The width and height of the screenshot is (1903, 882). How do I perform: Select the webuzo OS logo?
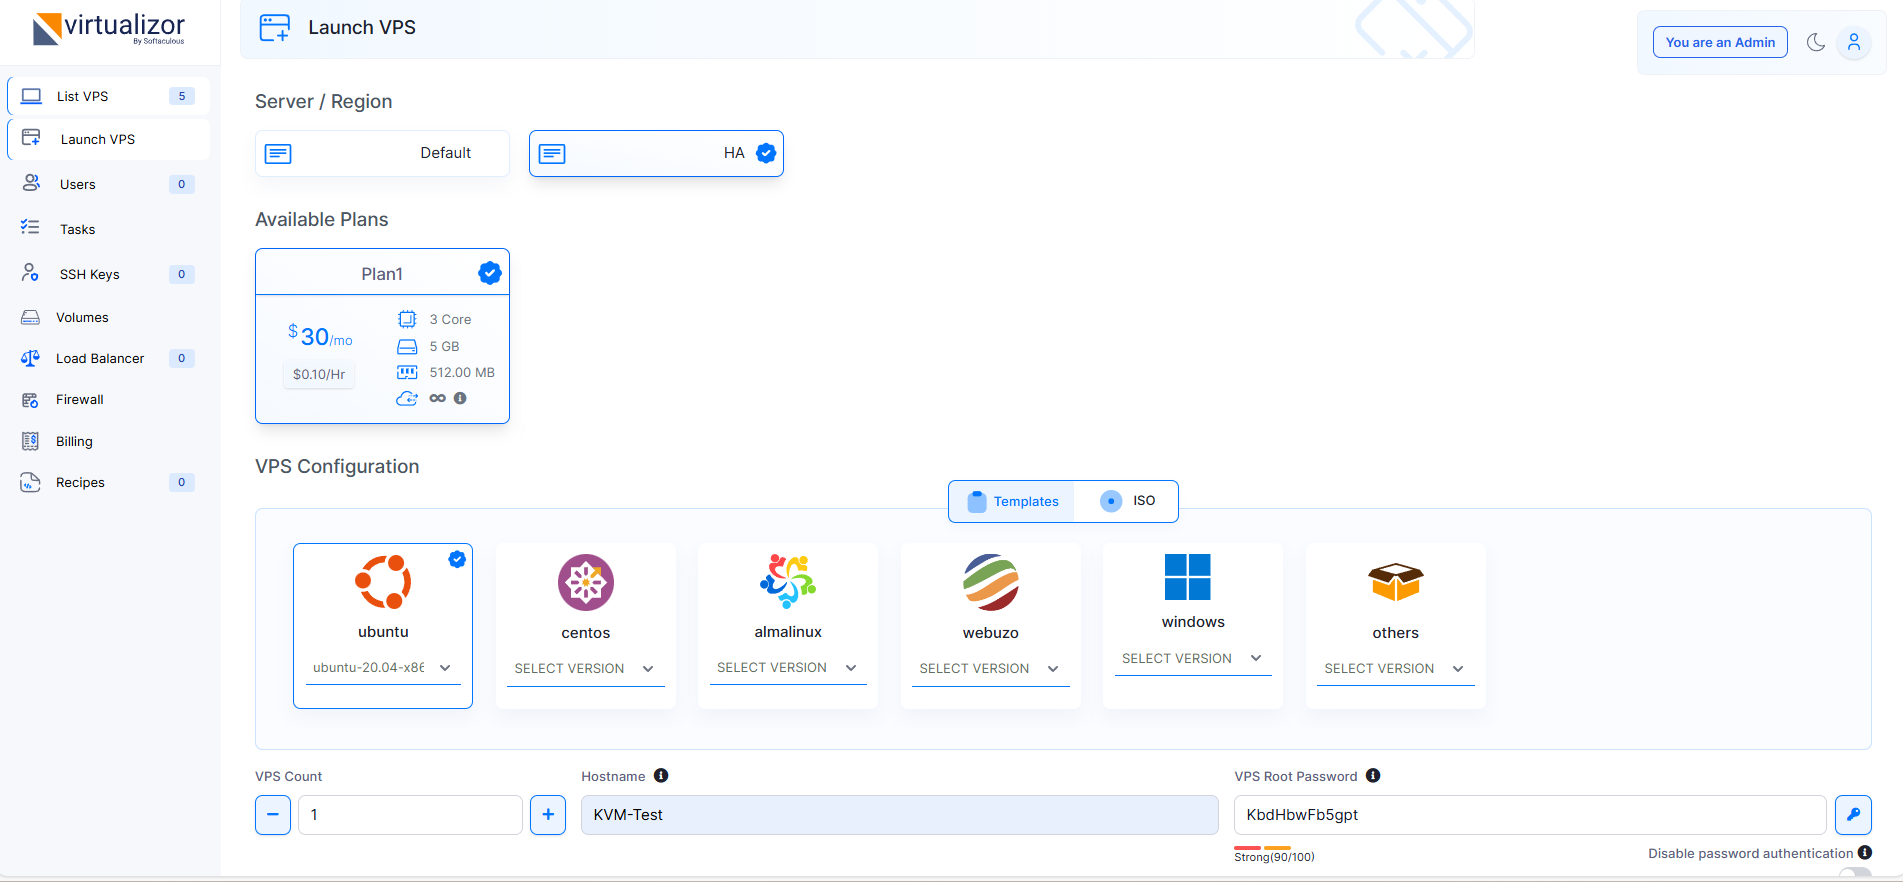991,582
